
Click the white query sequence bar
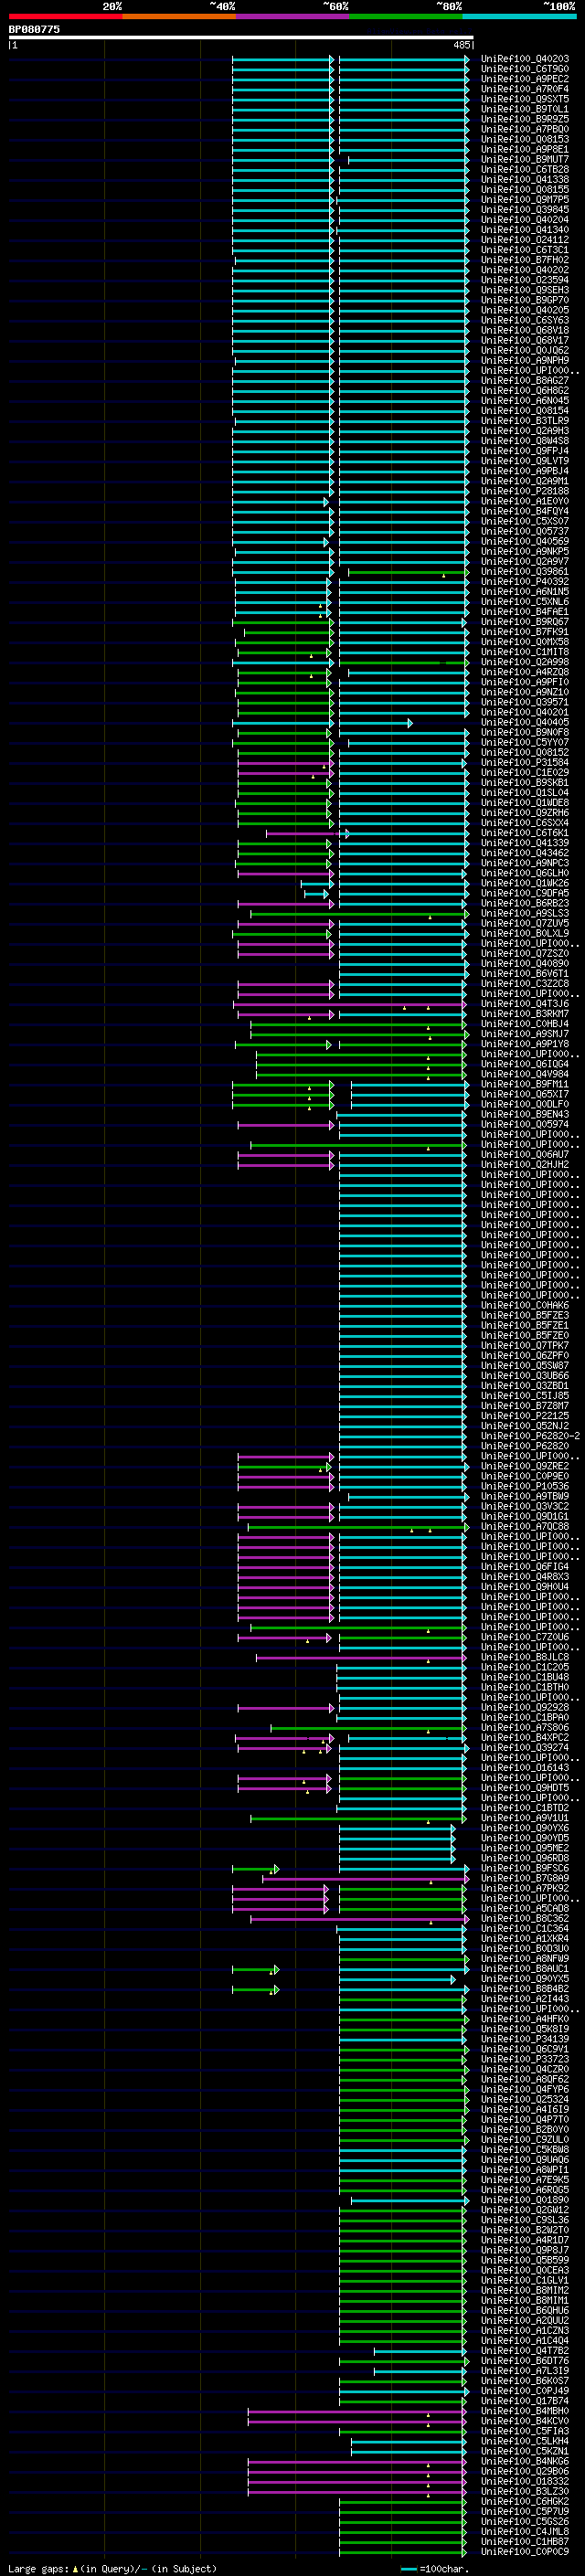pyautogui.click(x=241, y=37)
